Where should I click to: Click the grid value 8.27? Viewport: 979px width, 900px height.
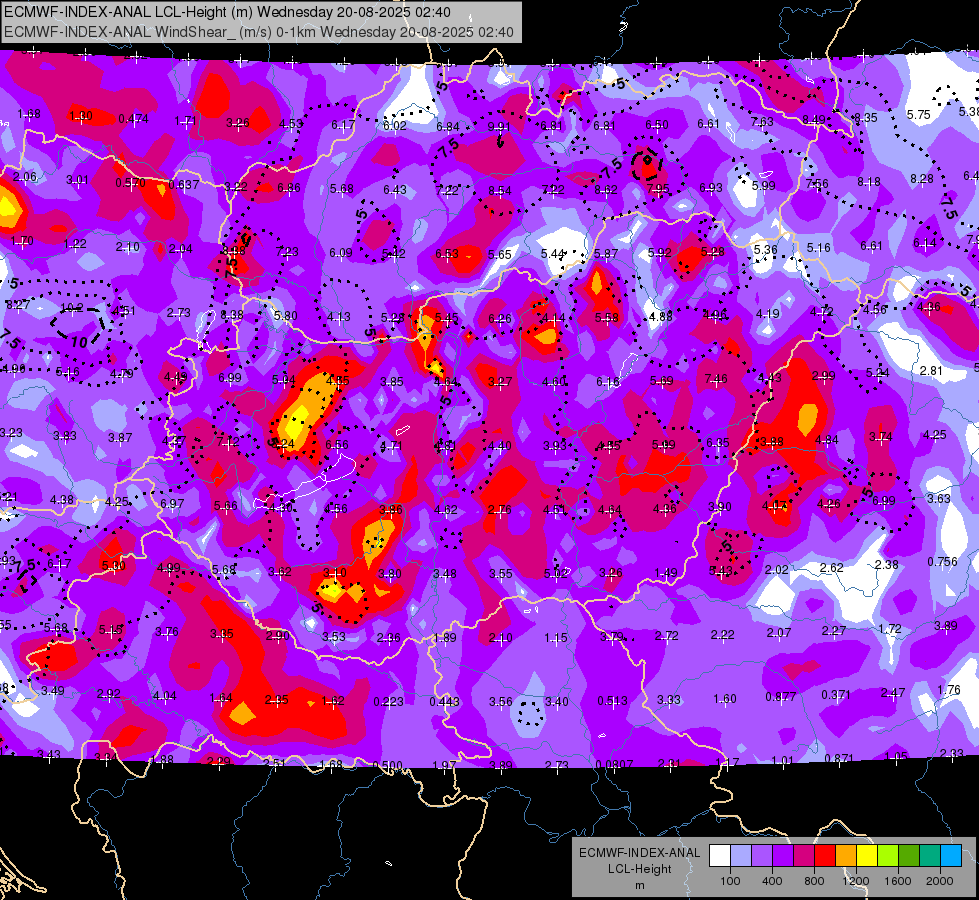tap(18, 305)
